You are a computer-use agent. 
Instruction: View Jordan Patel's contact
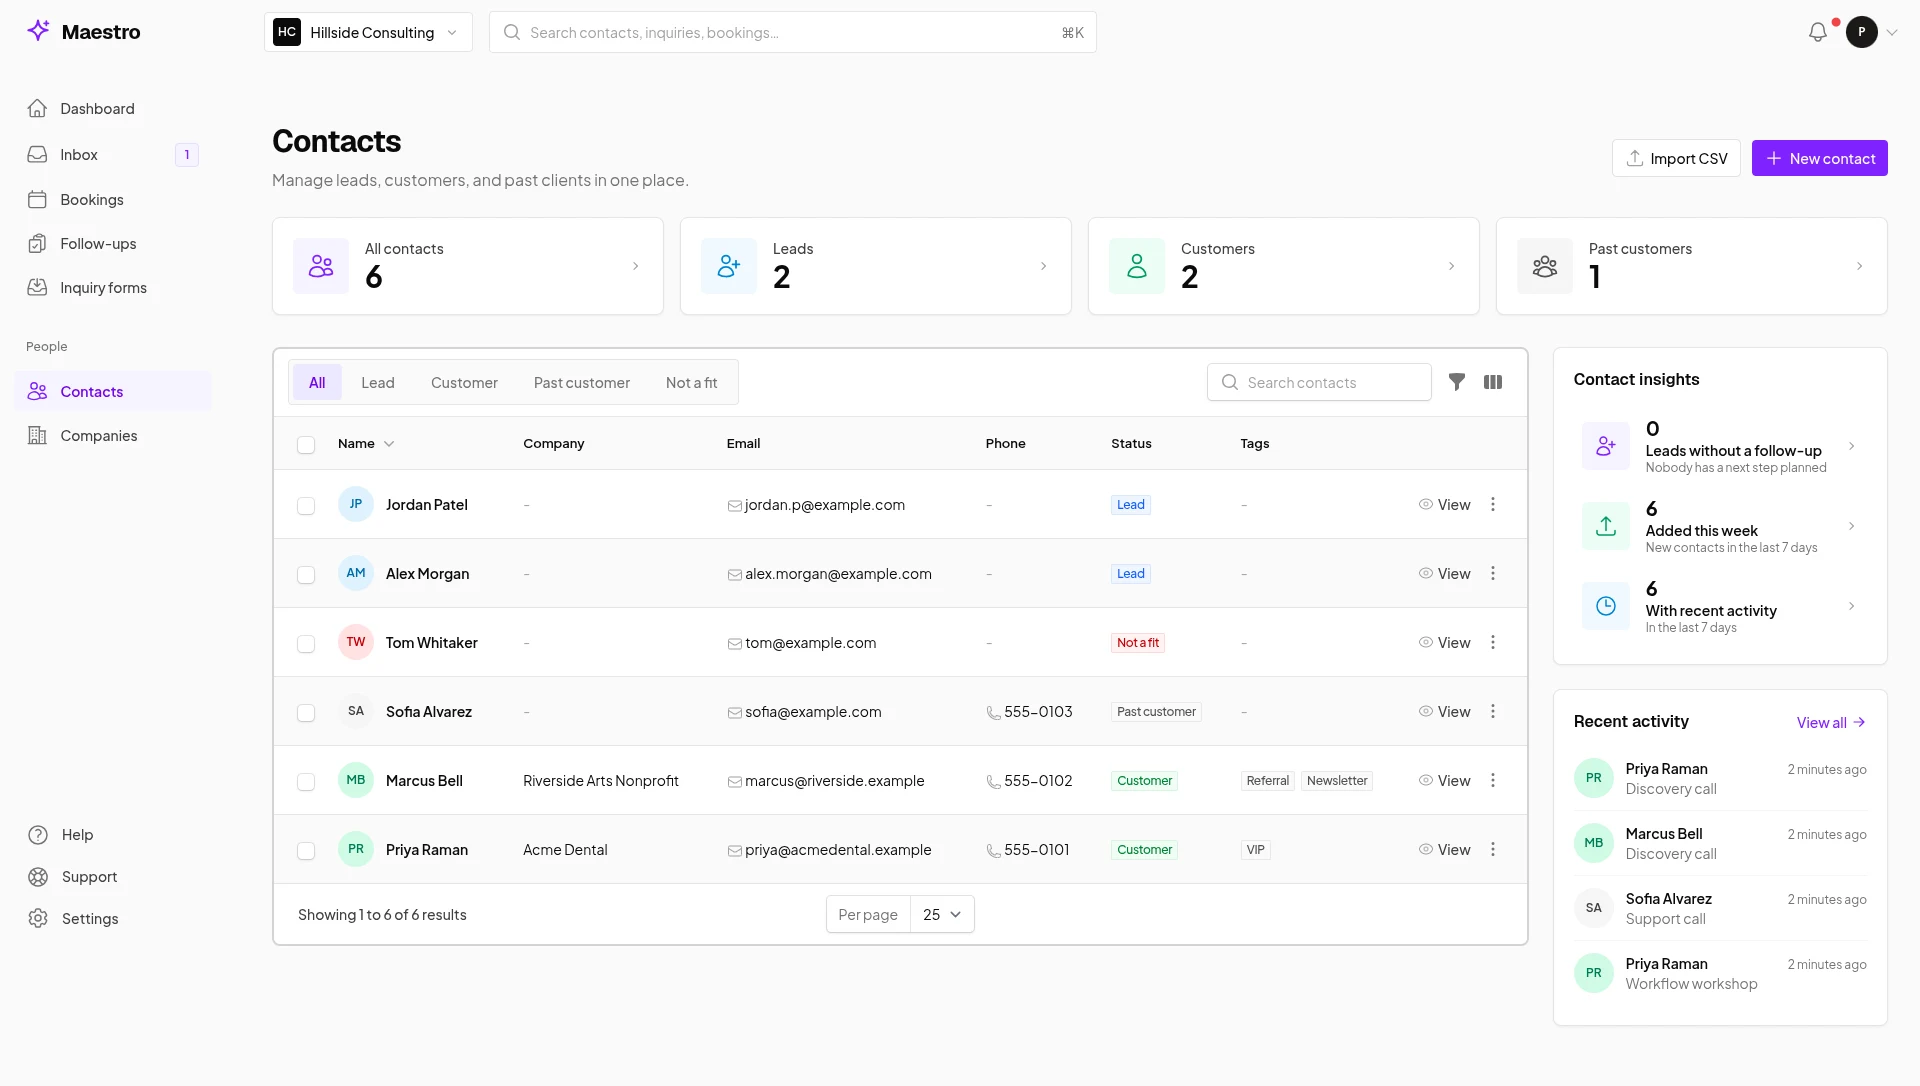1444,504
